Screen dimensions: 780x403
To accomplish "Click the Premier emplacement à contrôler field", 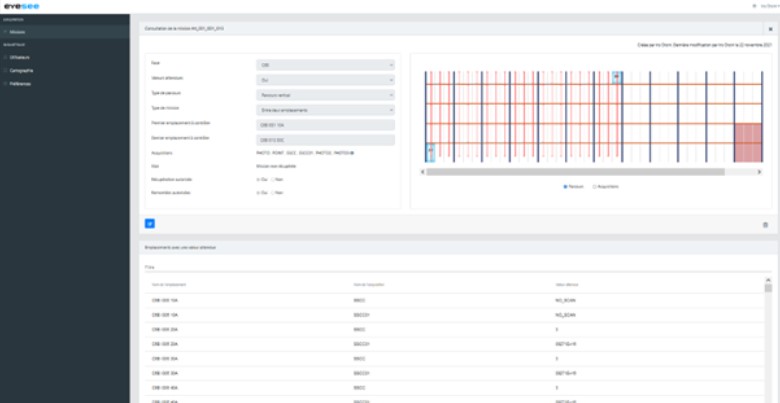I will click(325, 125).
